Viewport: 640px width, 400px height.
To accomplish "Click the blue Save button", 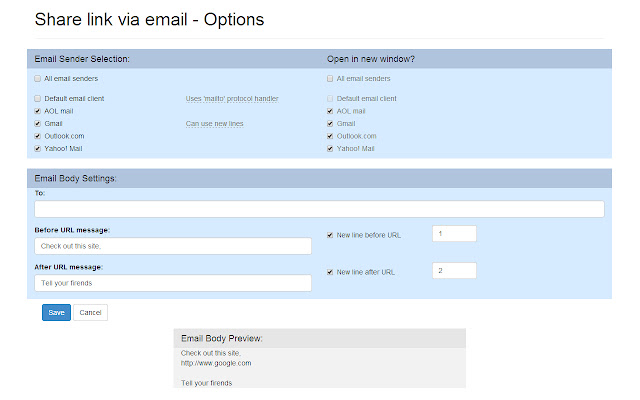I will 56,312.
